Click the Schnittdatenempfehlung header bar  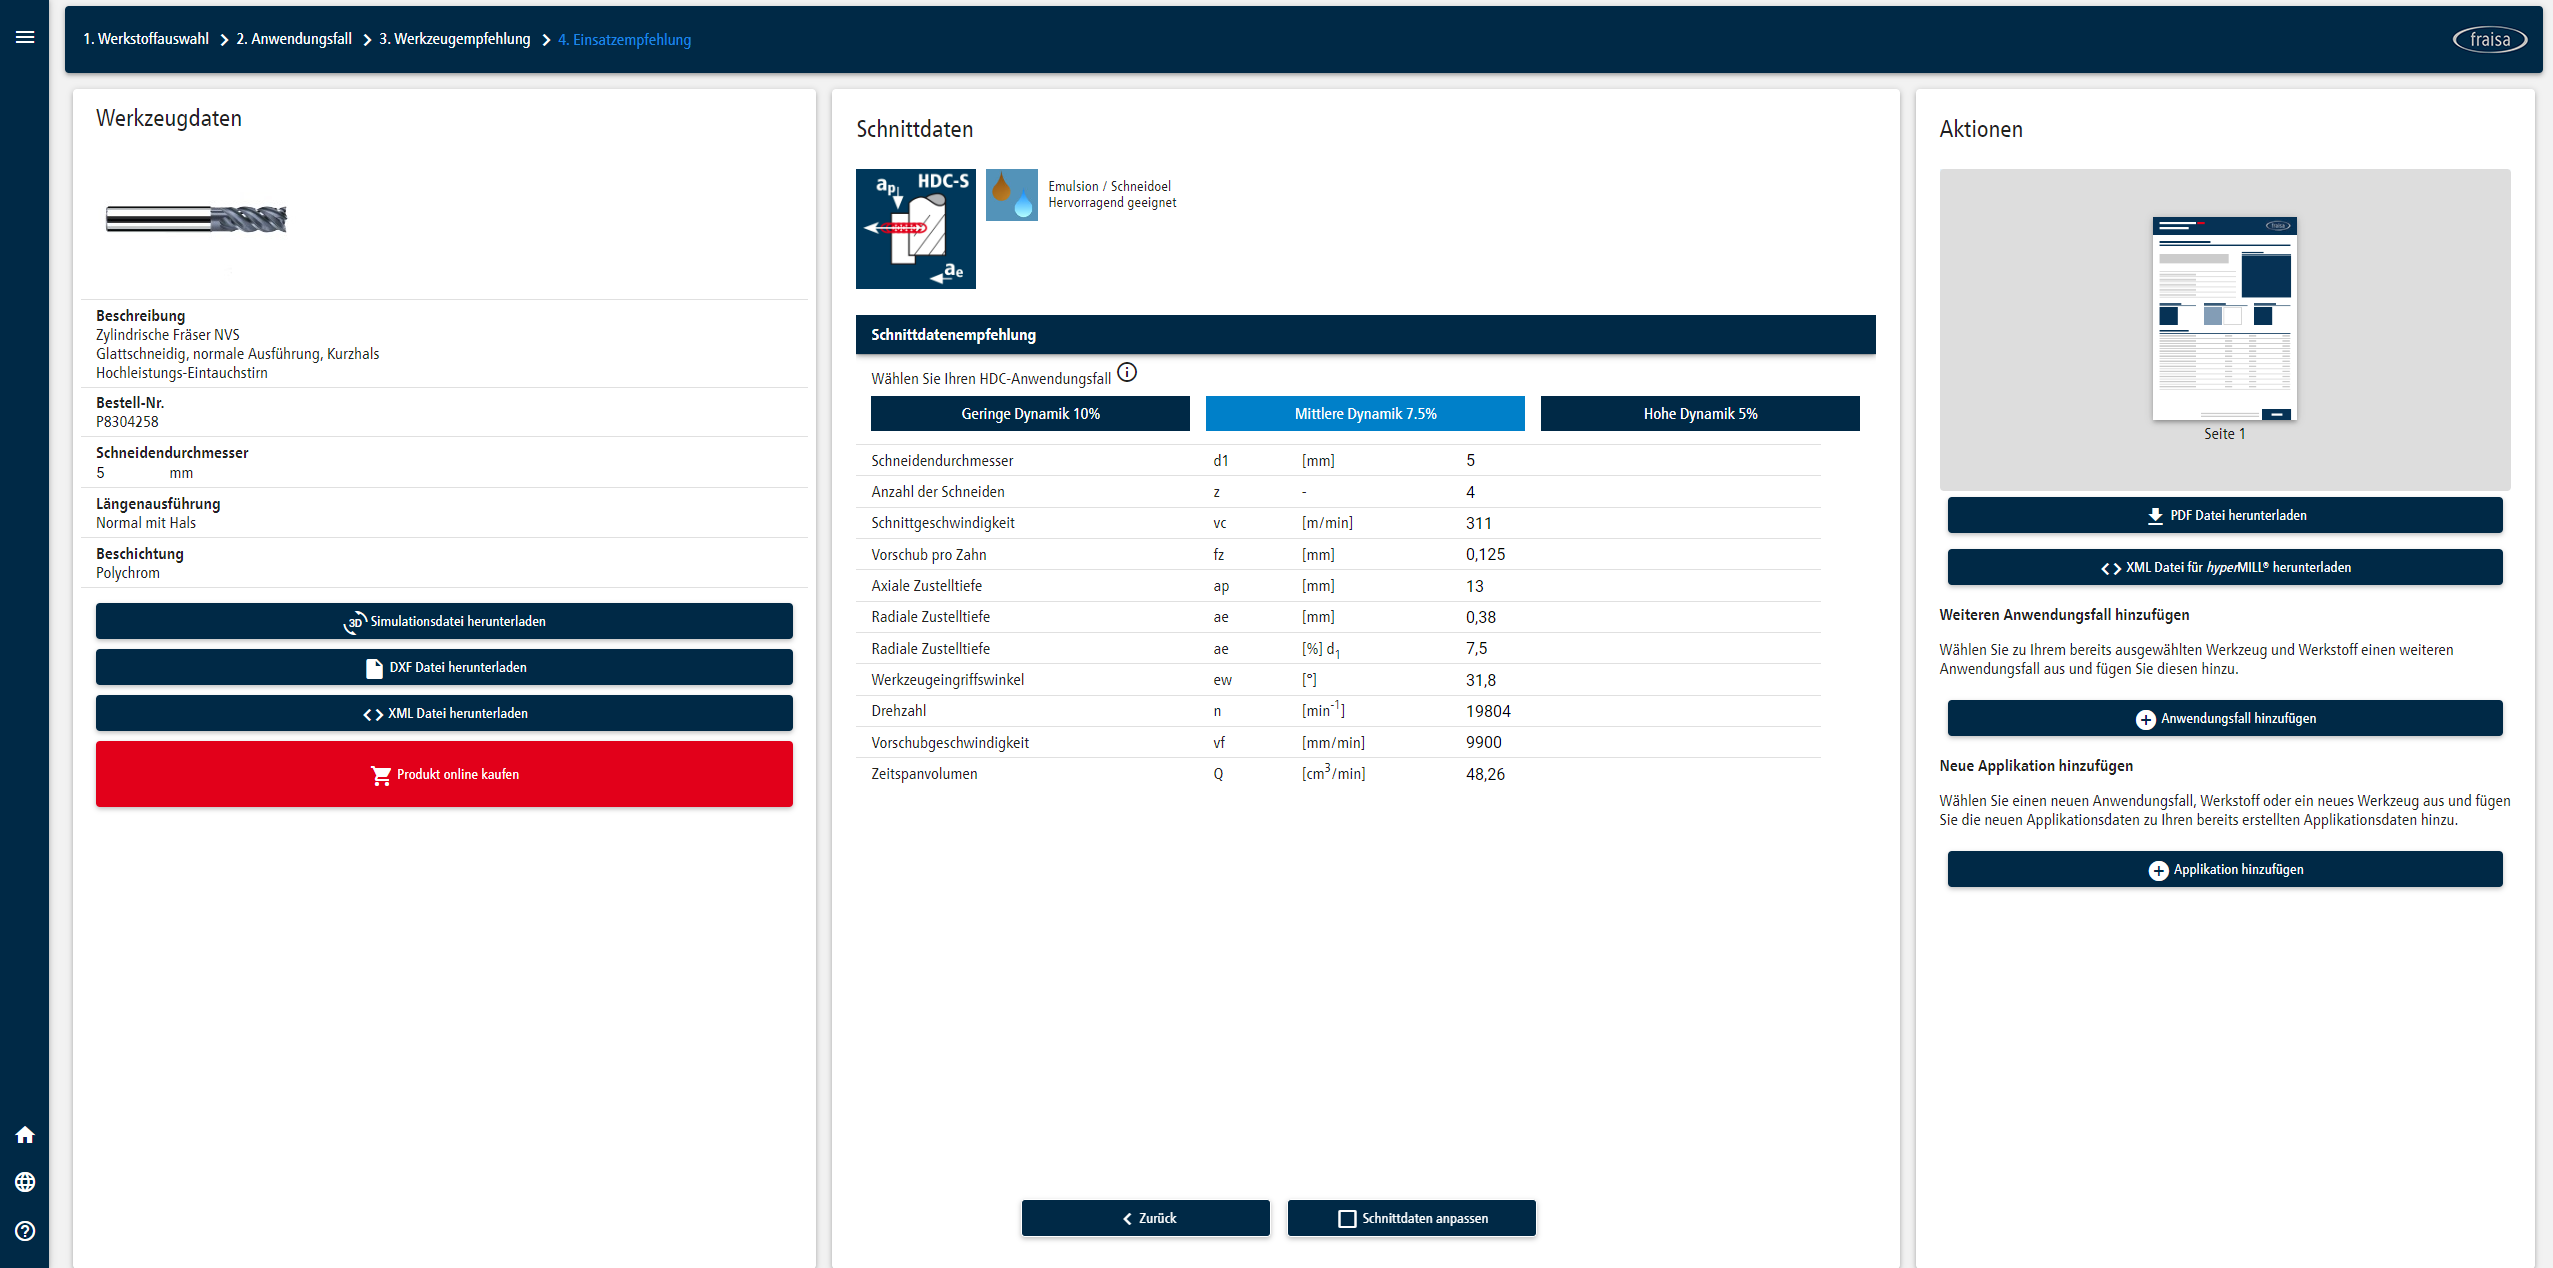[x=1365, y=334]
